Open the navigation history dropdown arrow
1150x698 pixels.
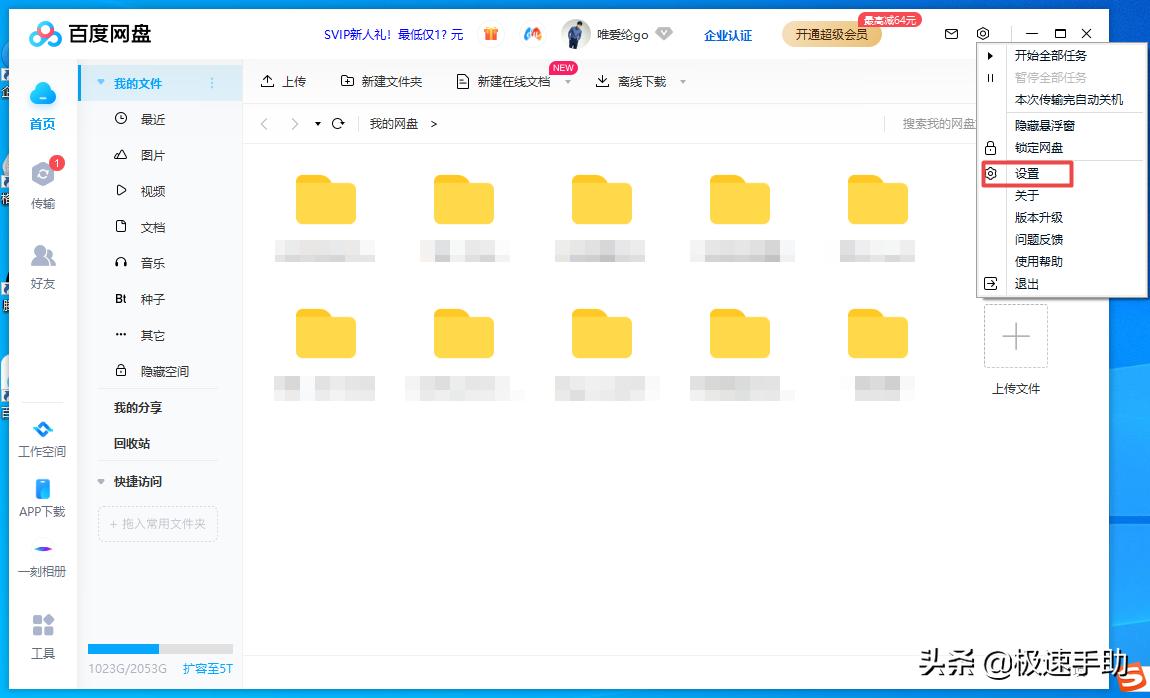click(318, 124)
